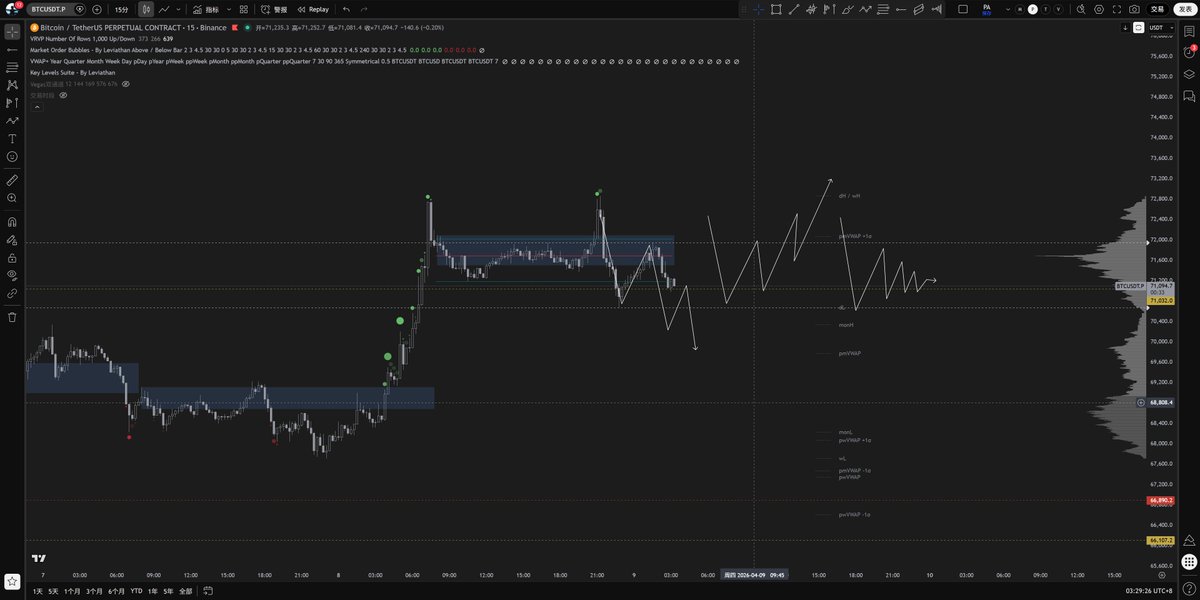Viewport: 1200px width, 600px height.
Task: Open the 15分 interval selector
Action: click(122, 9)
